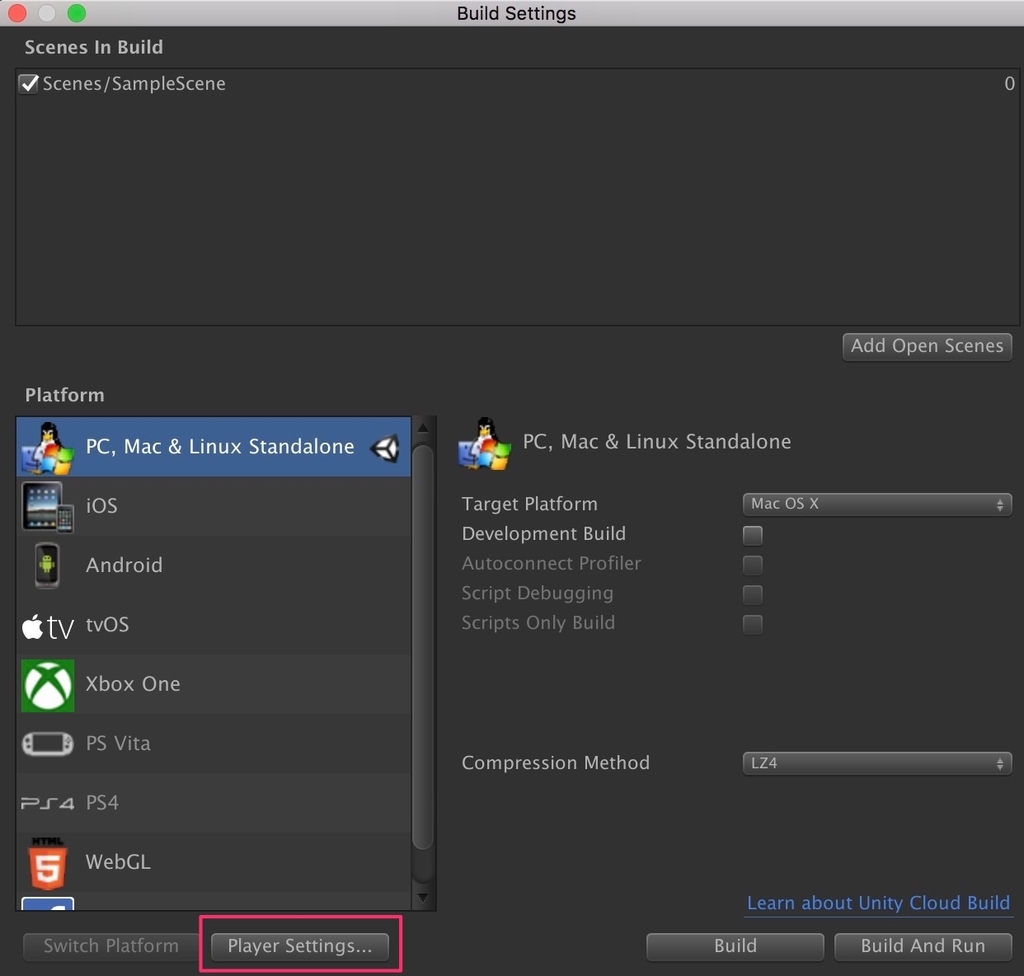The height and width of the screenshot is (976, 1024).
Task: Click the iOS device icon
Action: (48, 507)
